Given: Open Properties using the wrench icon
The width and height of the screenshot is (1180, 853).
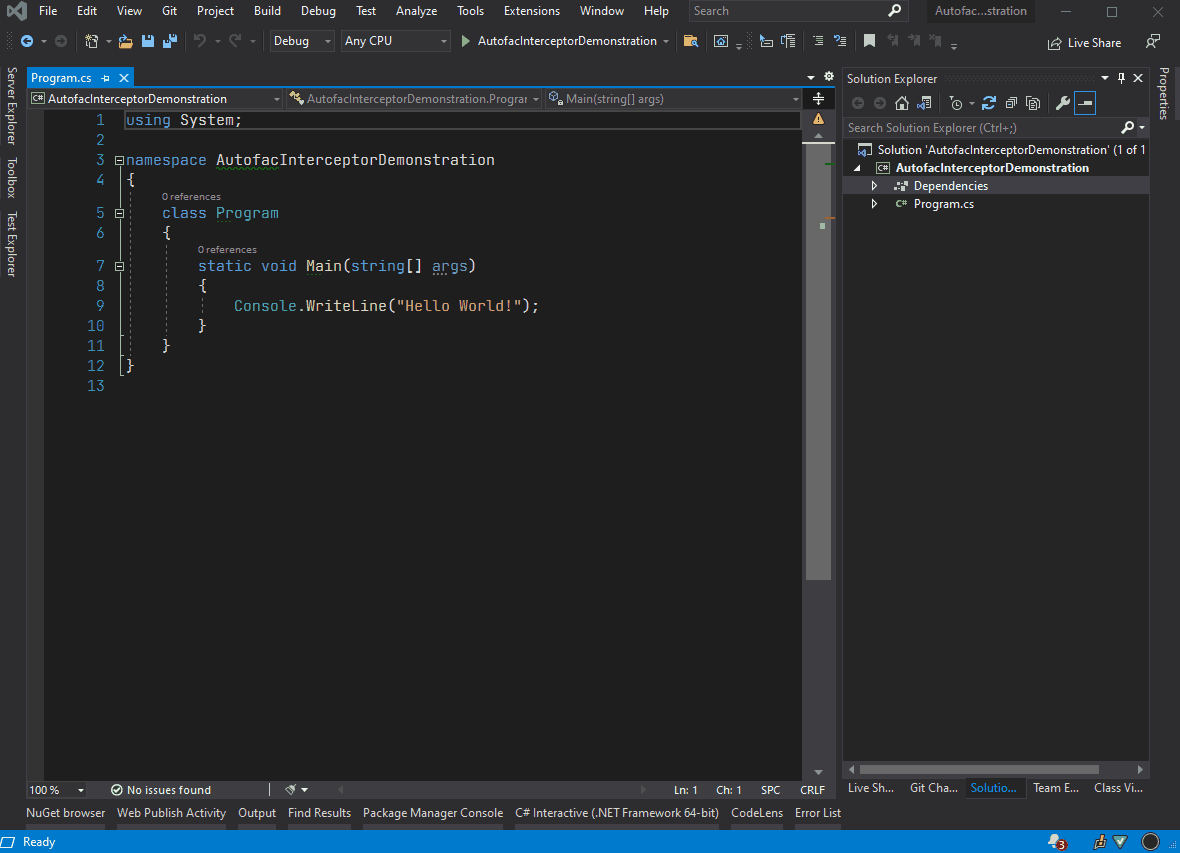Looking at the screenshot, I should [x=1062, y=102].
